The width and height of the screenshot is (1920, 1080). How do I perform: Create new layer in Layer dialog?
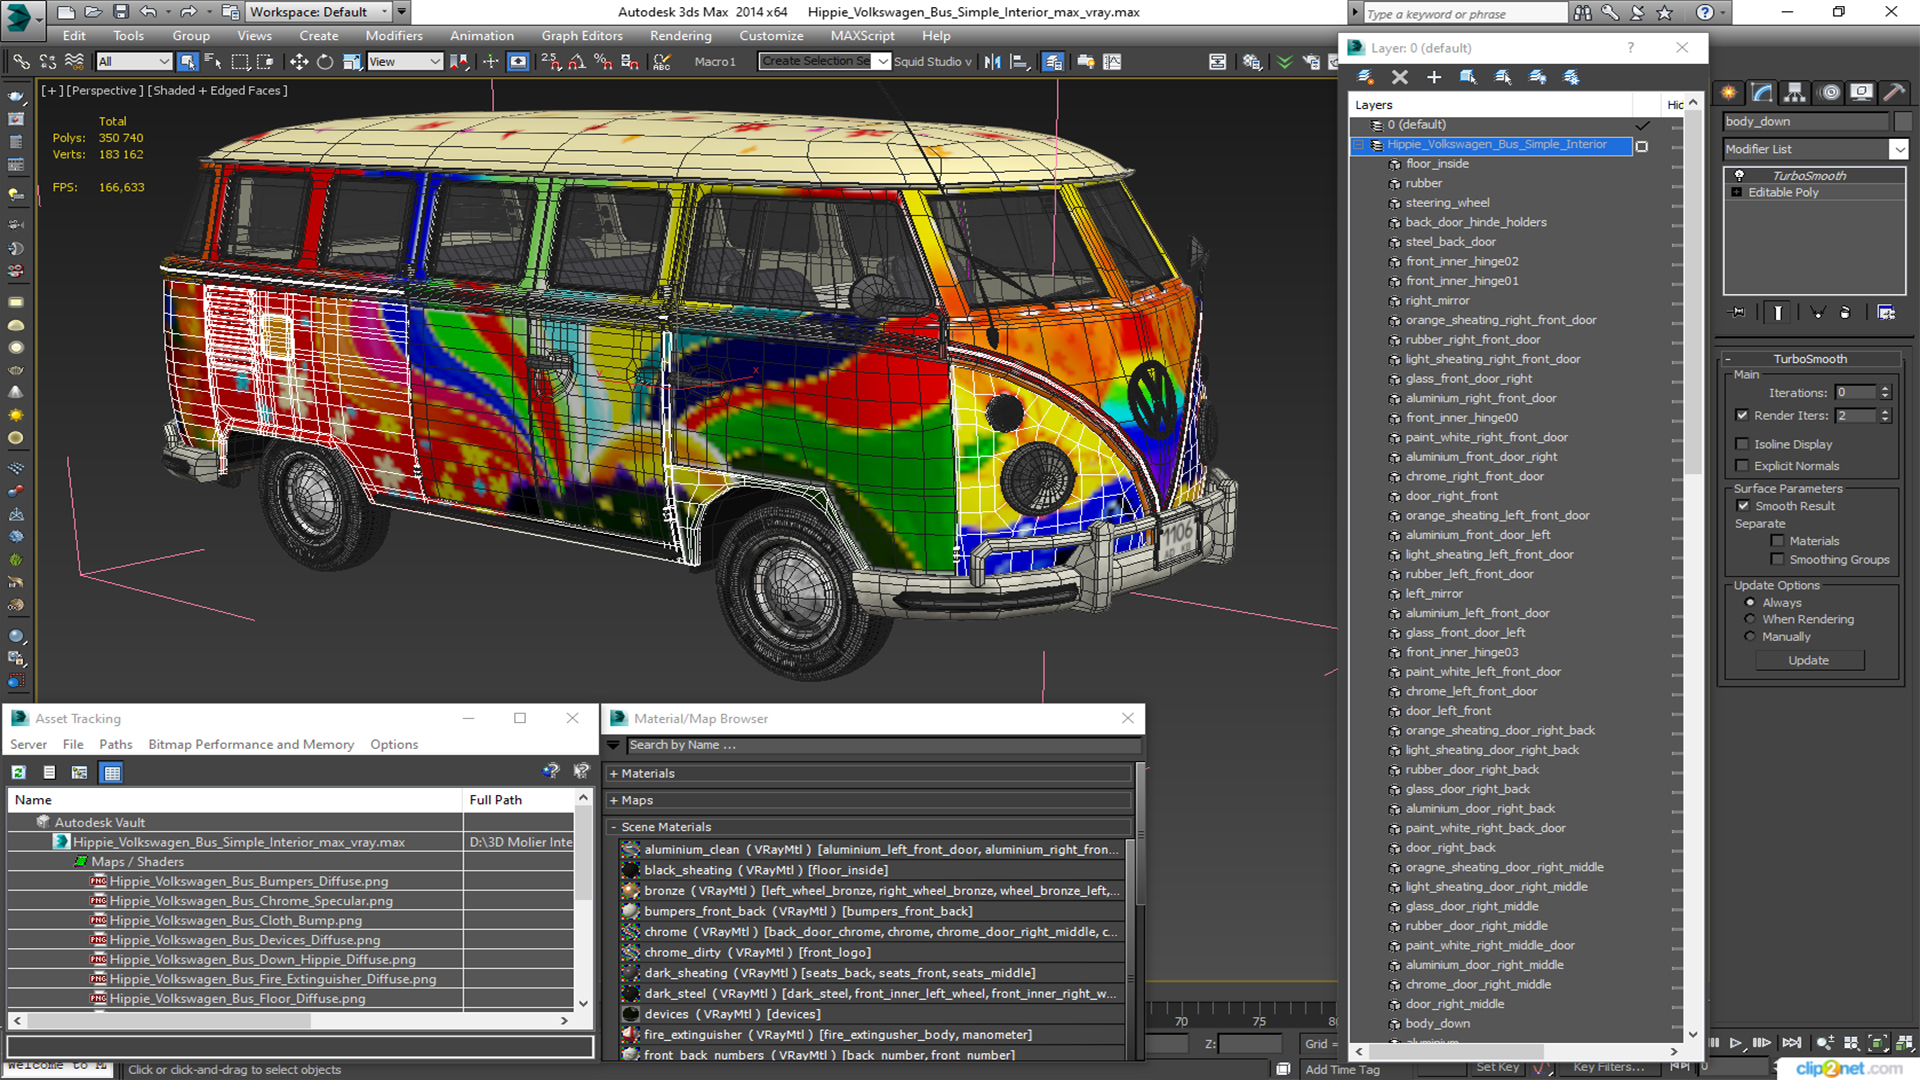(1365, 77)
